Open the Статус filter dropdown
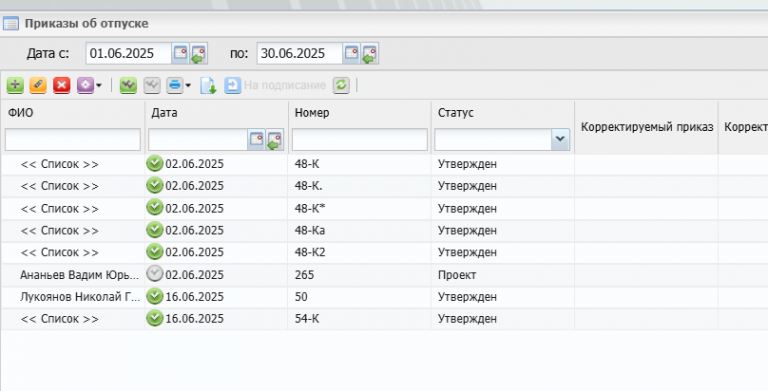Screen dimensions: 768x391 point(560,140)
